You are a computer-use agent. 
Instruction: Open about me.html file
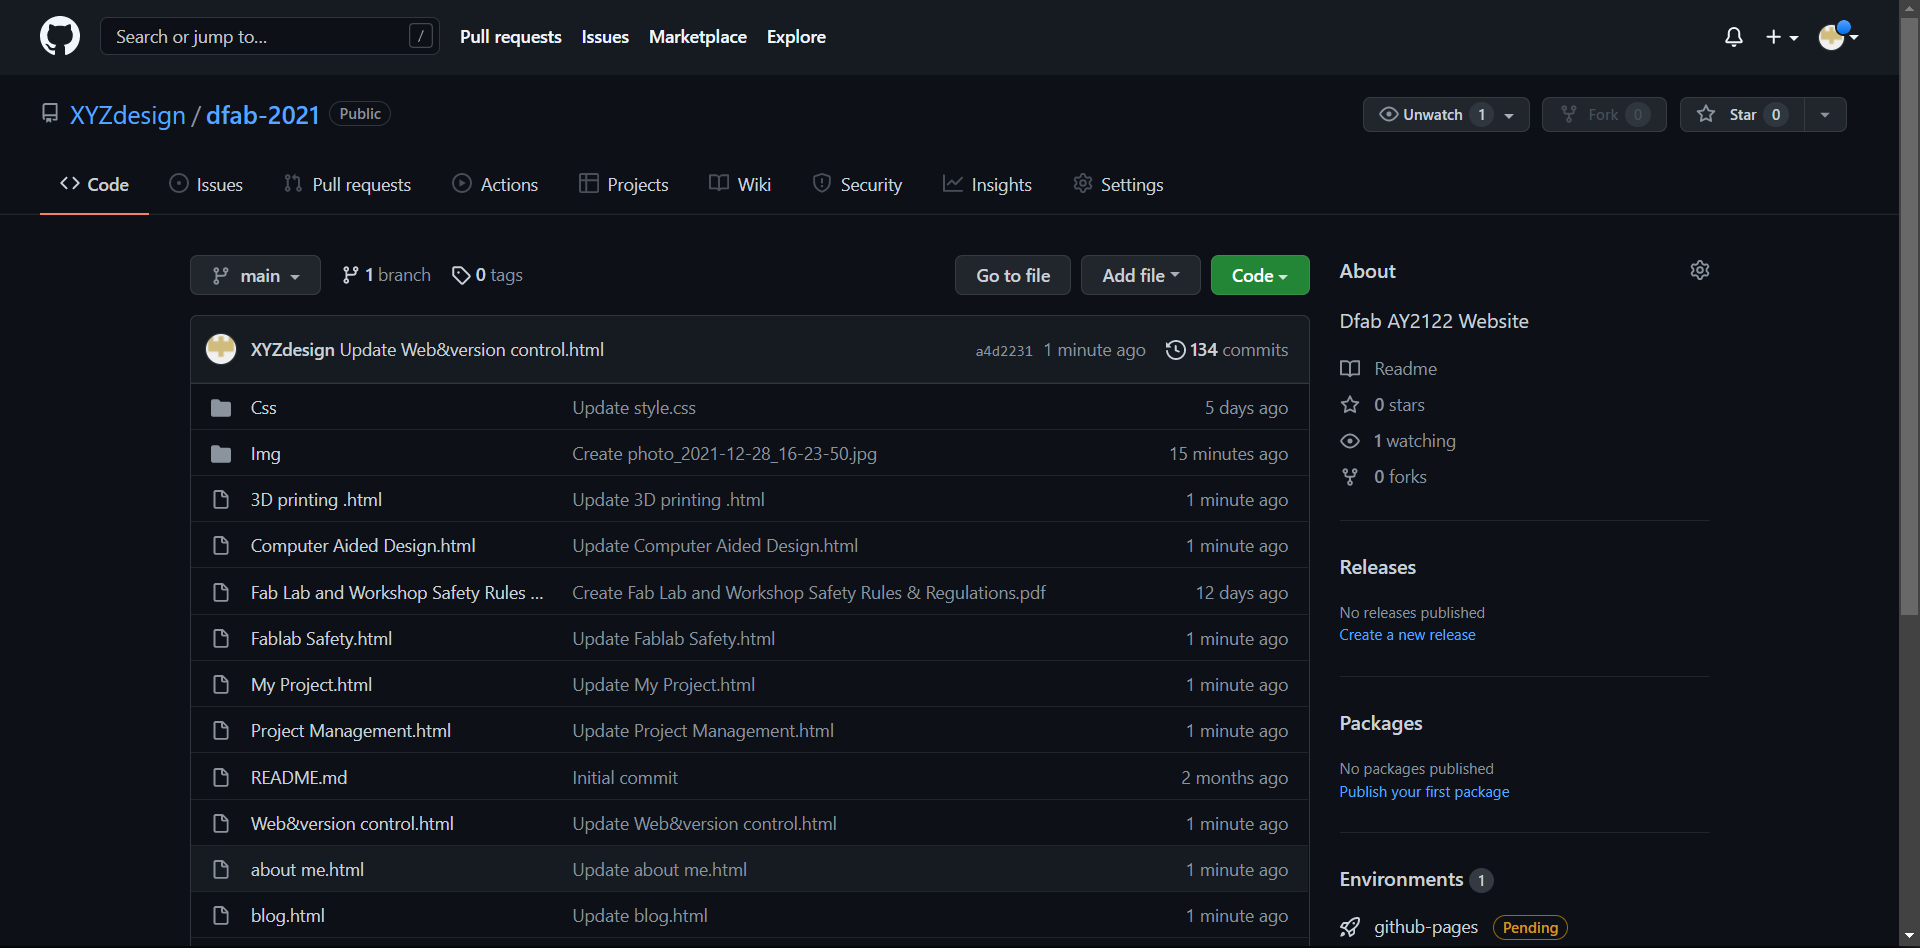[x=307, y=870]
